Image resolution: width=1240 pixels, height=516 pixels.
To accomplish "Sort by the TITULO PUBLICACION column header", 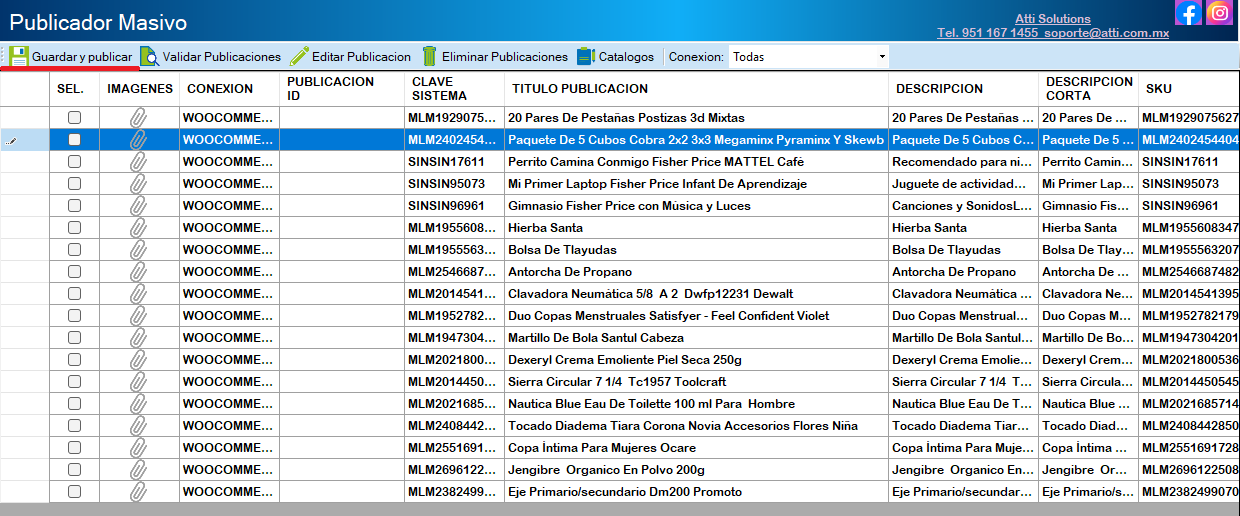I will pyautogui.click(x=580, y=89).
